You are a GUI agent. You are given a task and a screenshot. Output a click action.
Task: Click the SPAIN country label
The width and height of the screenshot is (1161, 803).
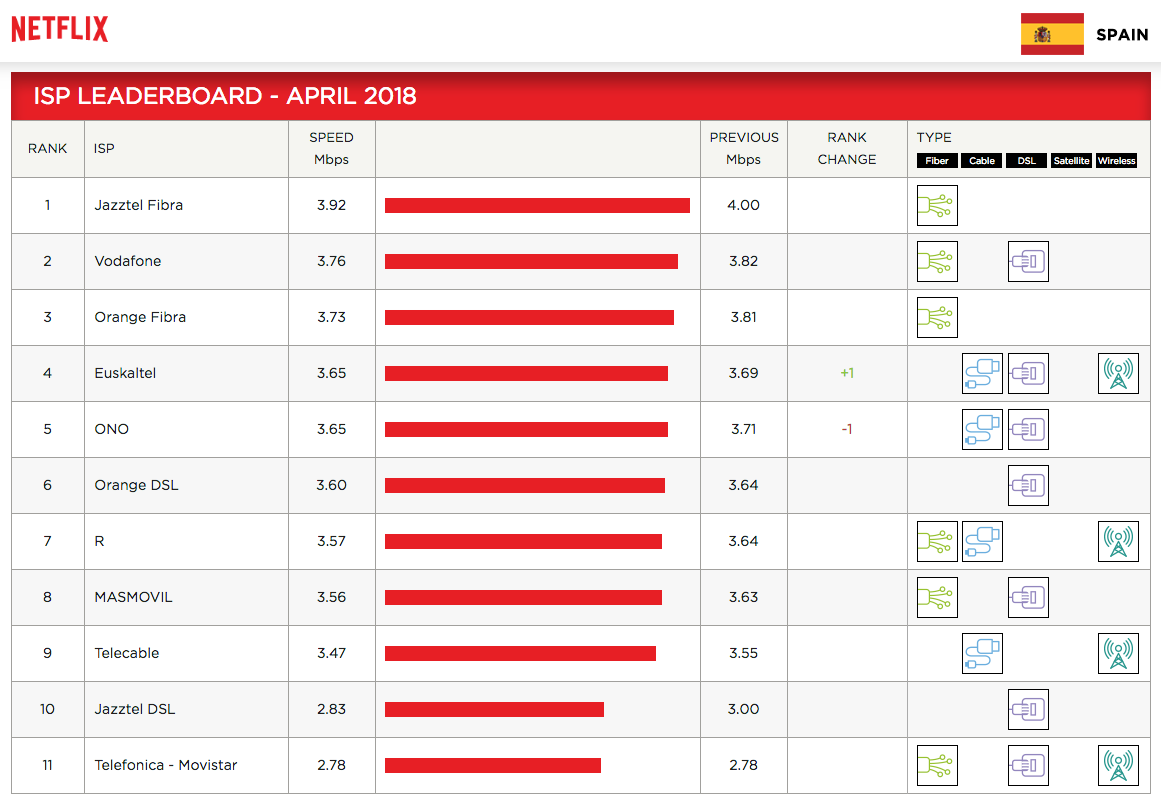1122,34
